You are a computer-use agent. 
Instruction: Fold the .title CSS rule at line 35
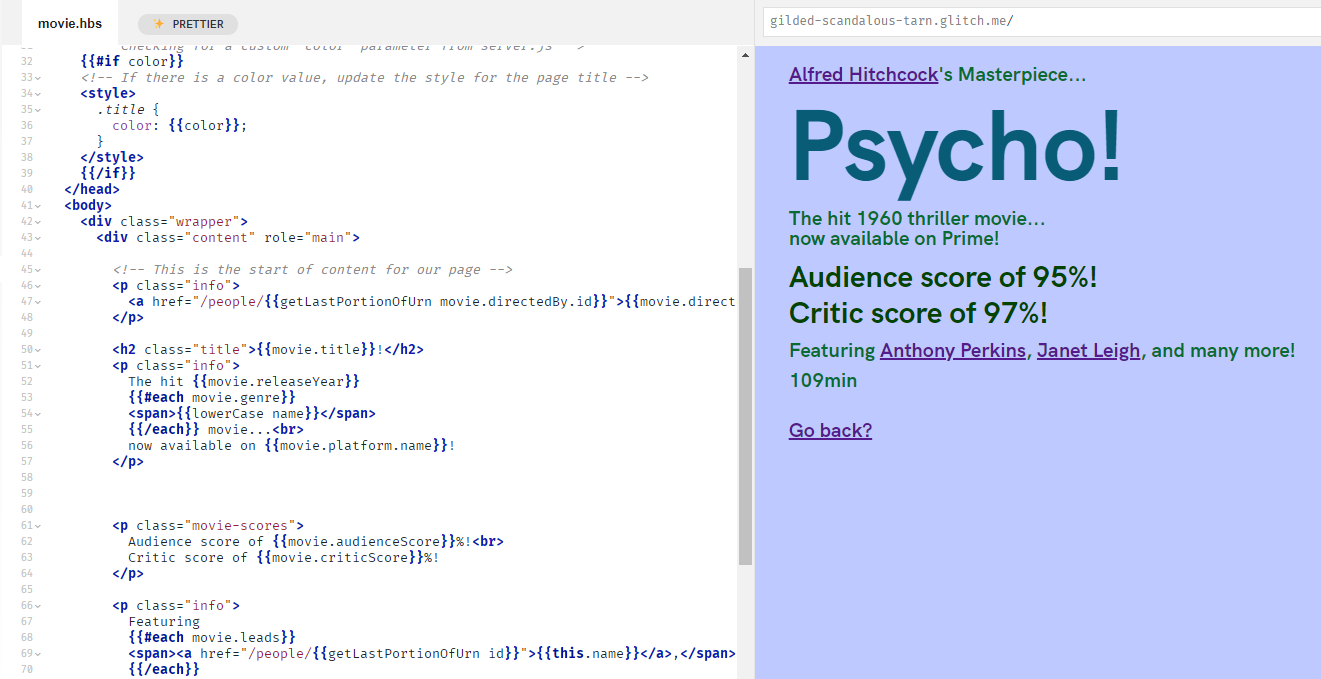(38, 110)
